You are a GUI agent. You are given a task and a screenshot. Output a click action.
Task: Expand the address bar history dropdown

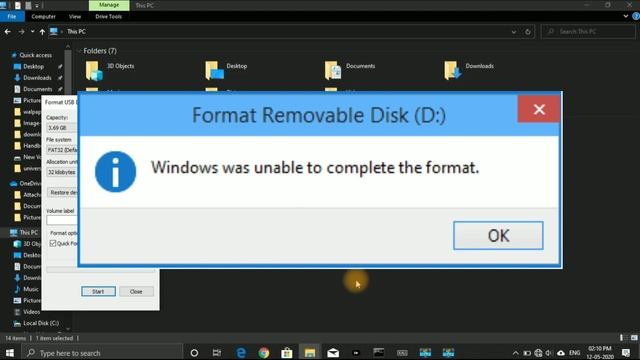coord(513,32)
